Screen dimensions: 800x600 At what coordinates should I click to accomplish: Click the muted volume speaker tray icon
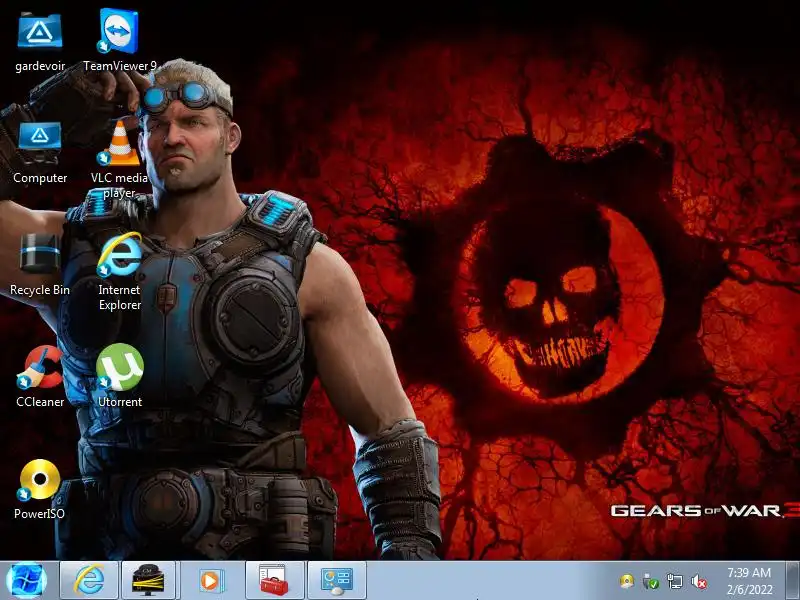(698, 581)
